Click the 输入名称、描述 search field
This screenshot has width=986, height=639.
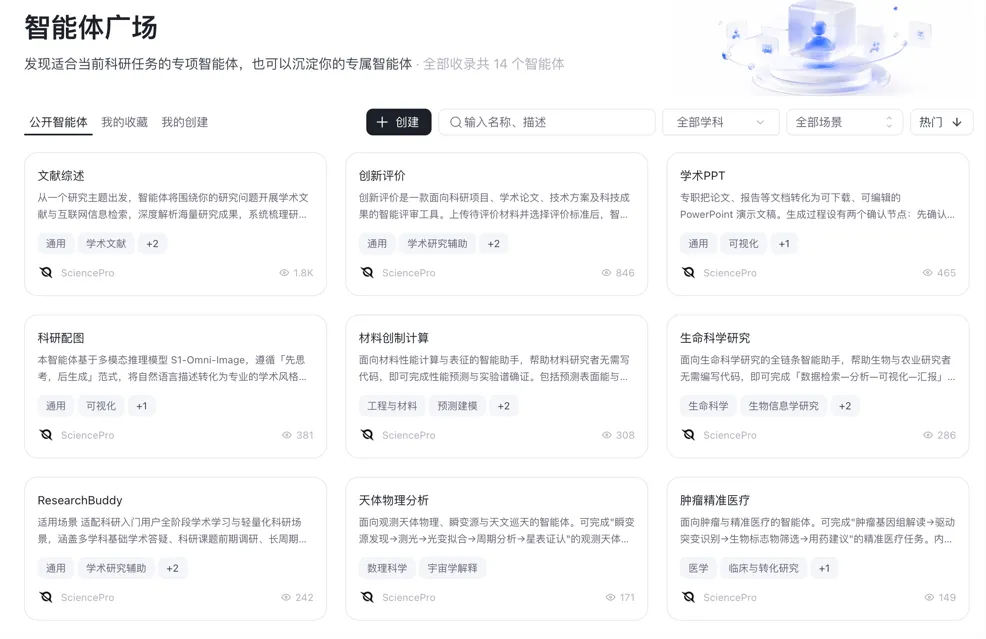click(x=546, y=122)
